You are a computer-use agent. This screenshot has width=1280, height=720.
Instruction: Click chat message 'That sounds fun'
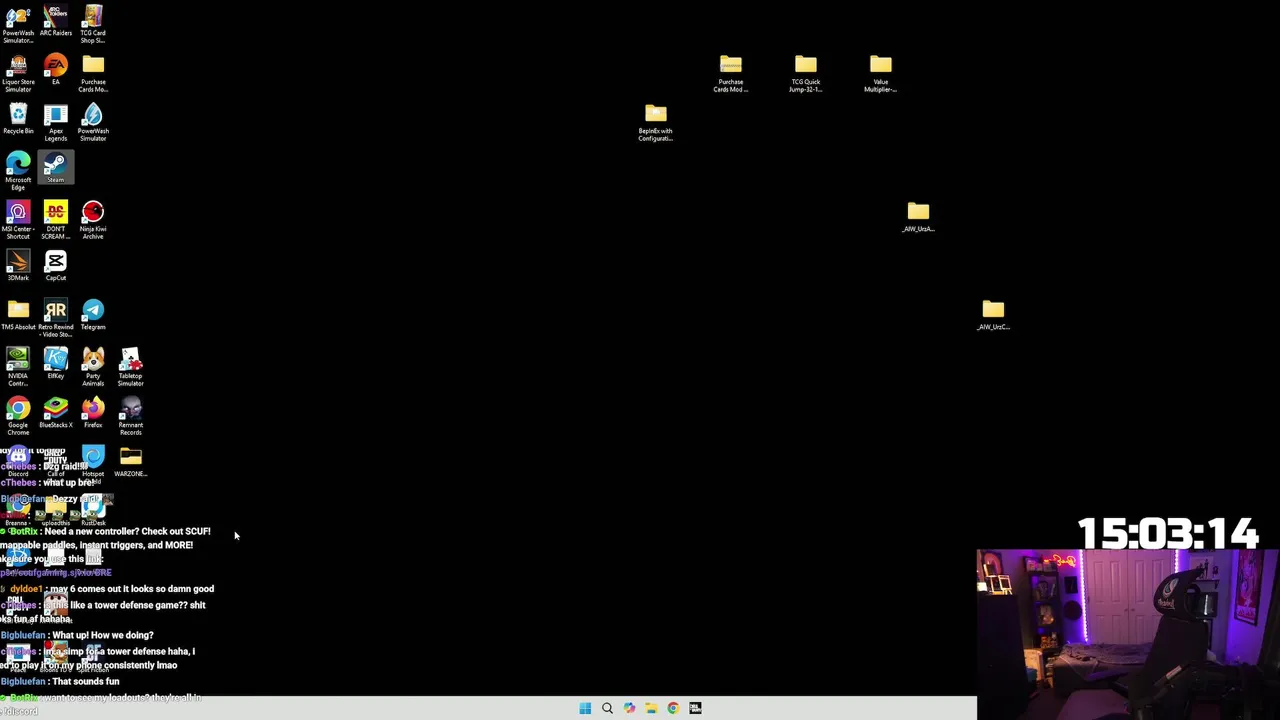click(x=85, y=681)
